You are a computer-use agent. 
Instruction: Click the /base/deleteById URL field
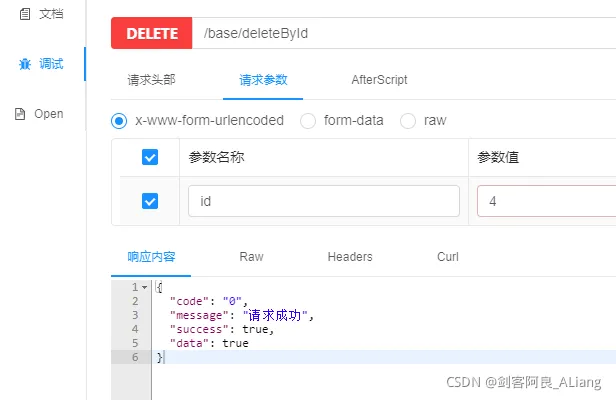tap(404, 33)
